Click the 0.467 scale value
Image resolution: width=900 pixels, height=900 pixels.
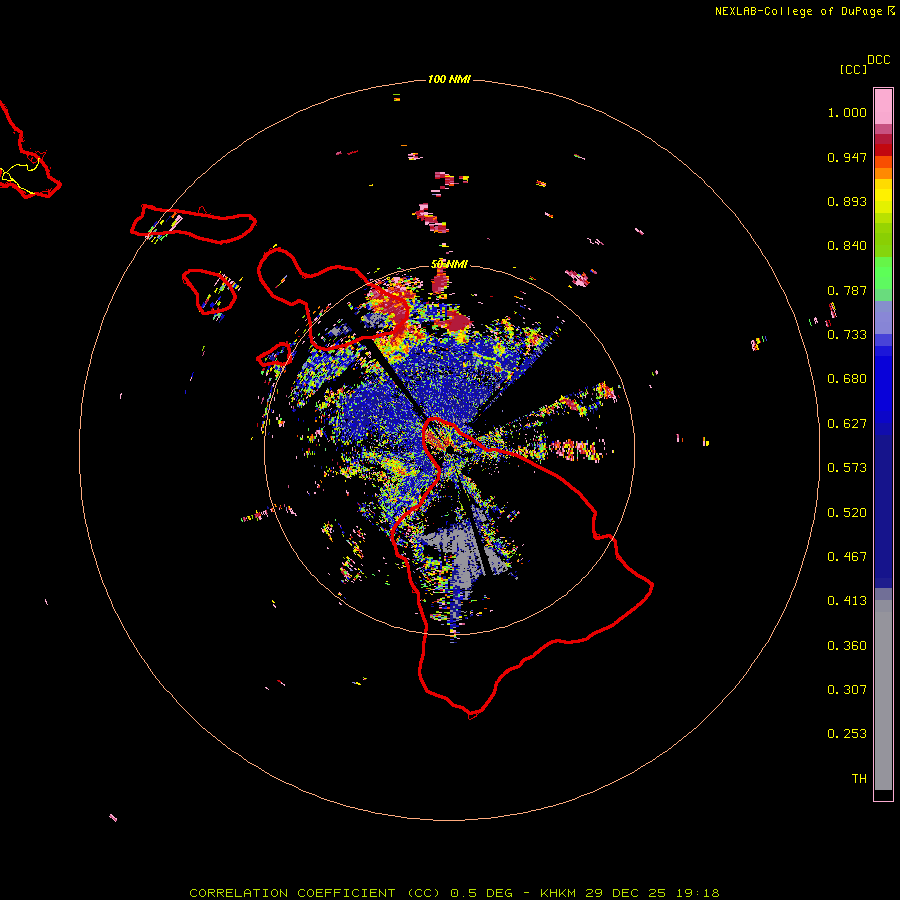coord(847,557)
